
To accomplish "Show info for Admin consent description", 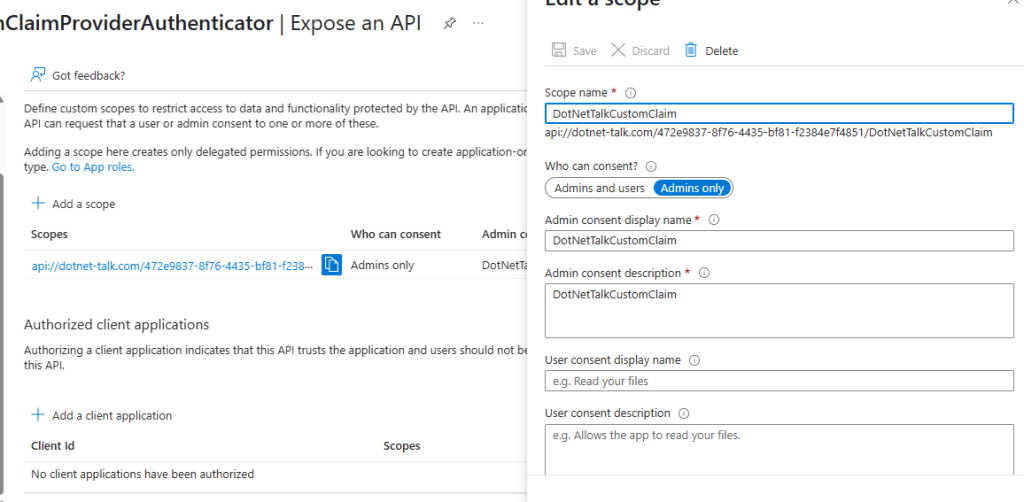I will pos(704,273).
